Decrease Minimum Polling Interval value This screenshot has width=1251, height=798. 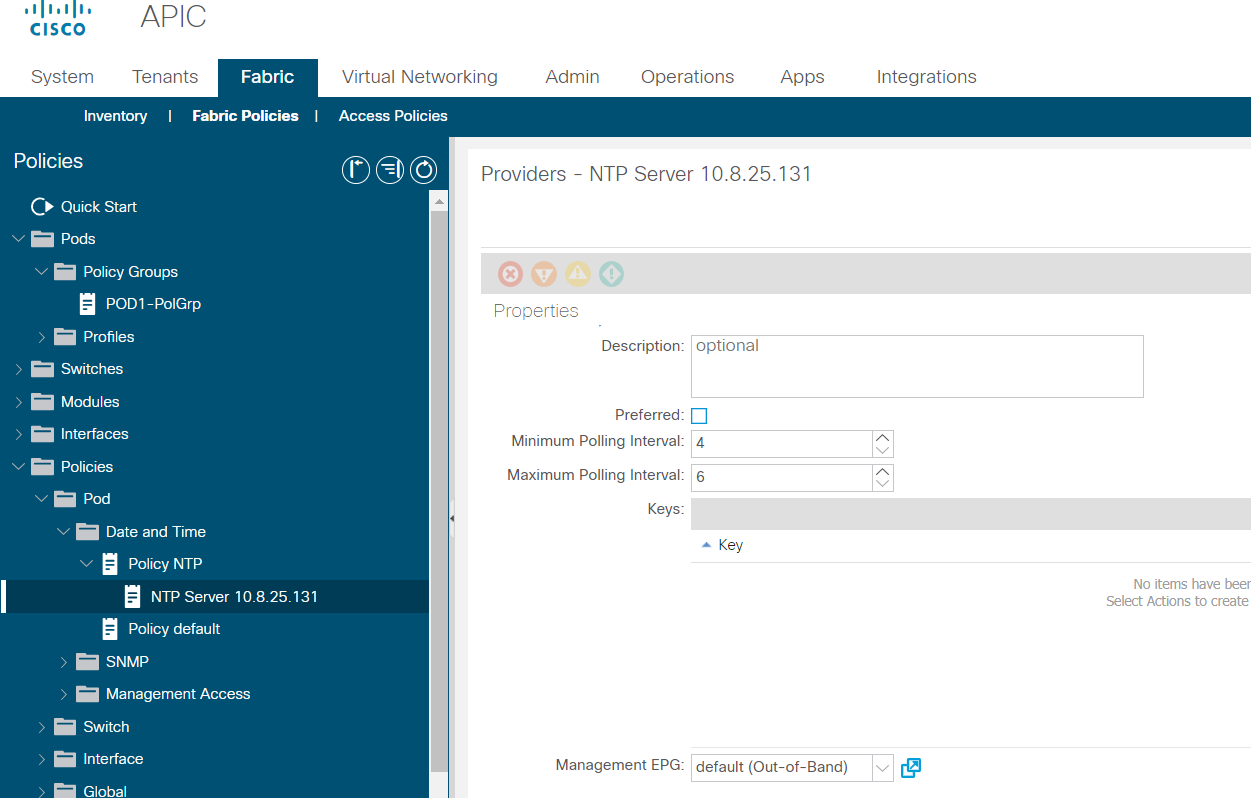[882, 450]
